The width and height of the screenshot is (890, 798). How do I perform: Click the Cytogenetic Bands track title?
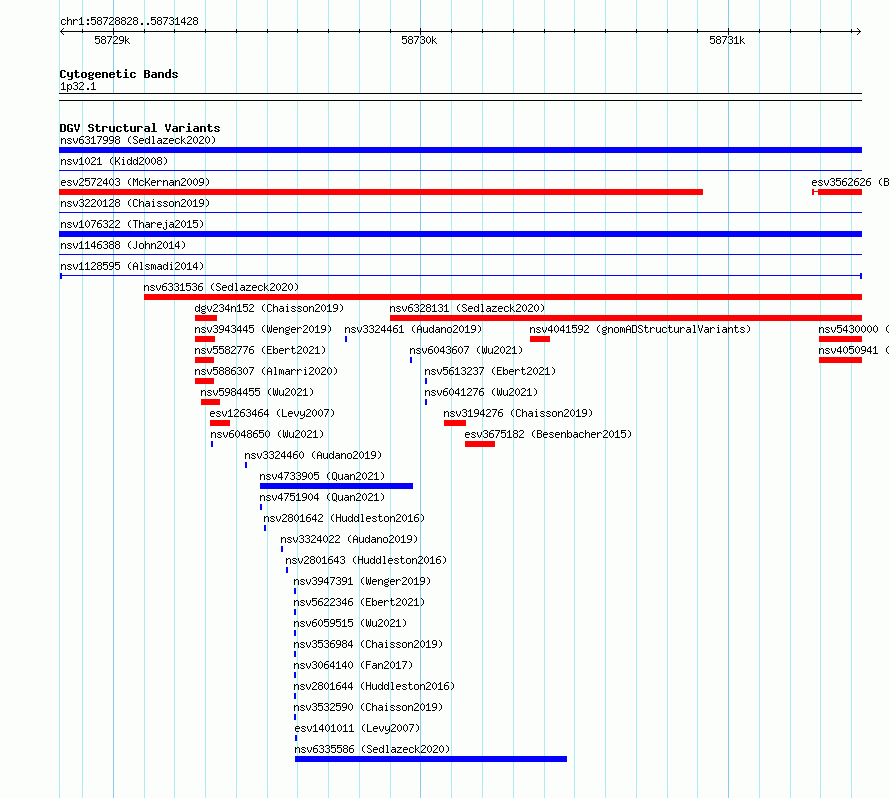(x=119, y=74)
